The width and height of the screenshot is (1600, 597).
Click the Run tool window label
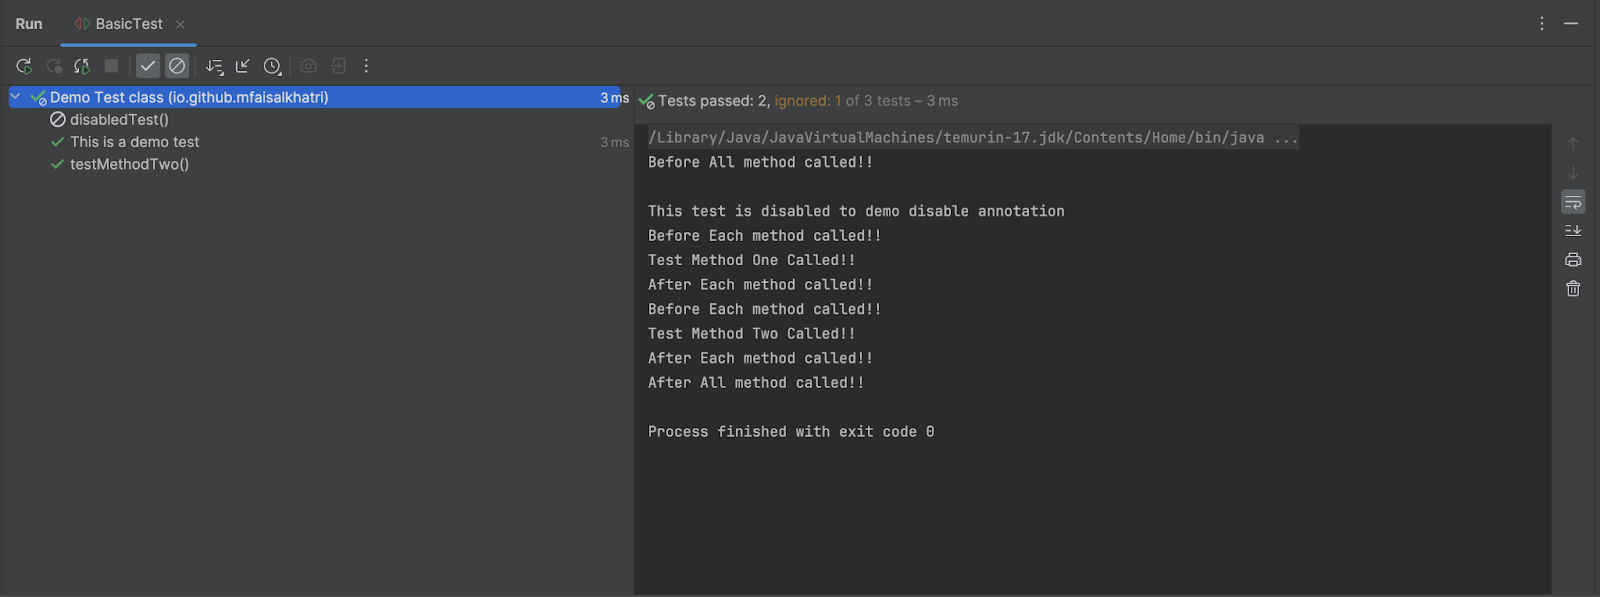pyautogui.click(x=28, y=23)
